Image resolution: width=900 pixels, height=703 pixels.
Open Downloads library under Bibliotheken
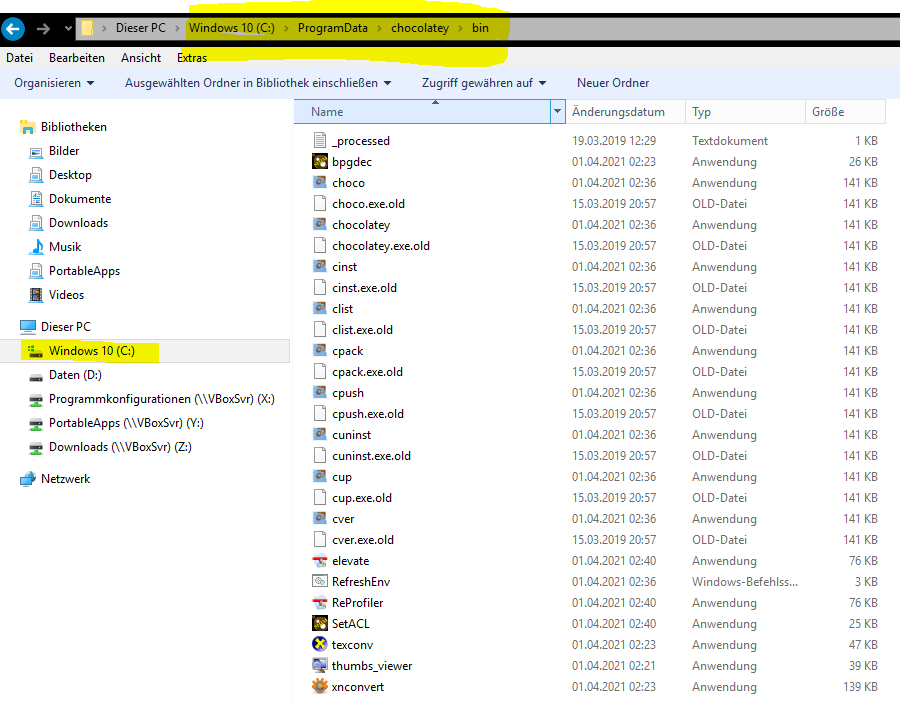click(78, 223)
